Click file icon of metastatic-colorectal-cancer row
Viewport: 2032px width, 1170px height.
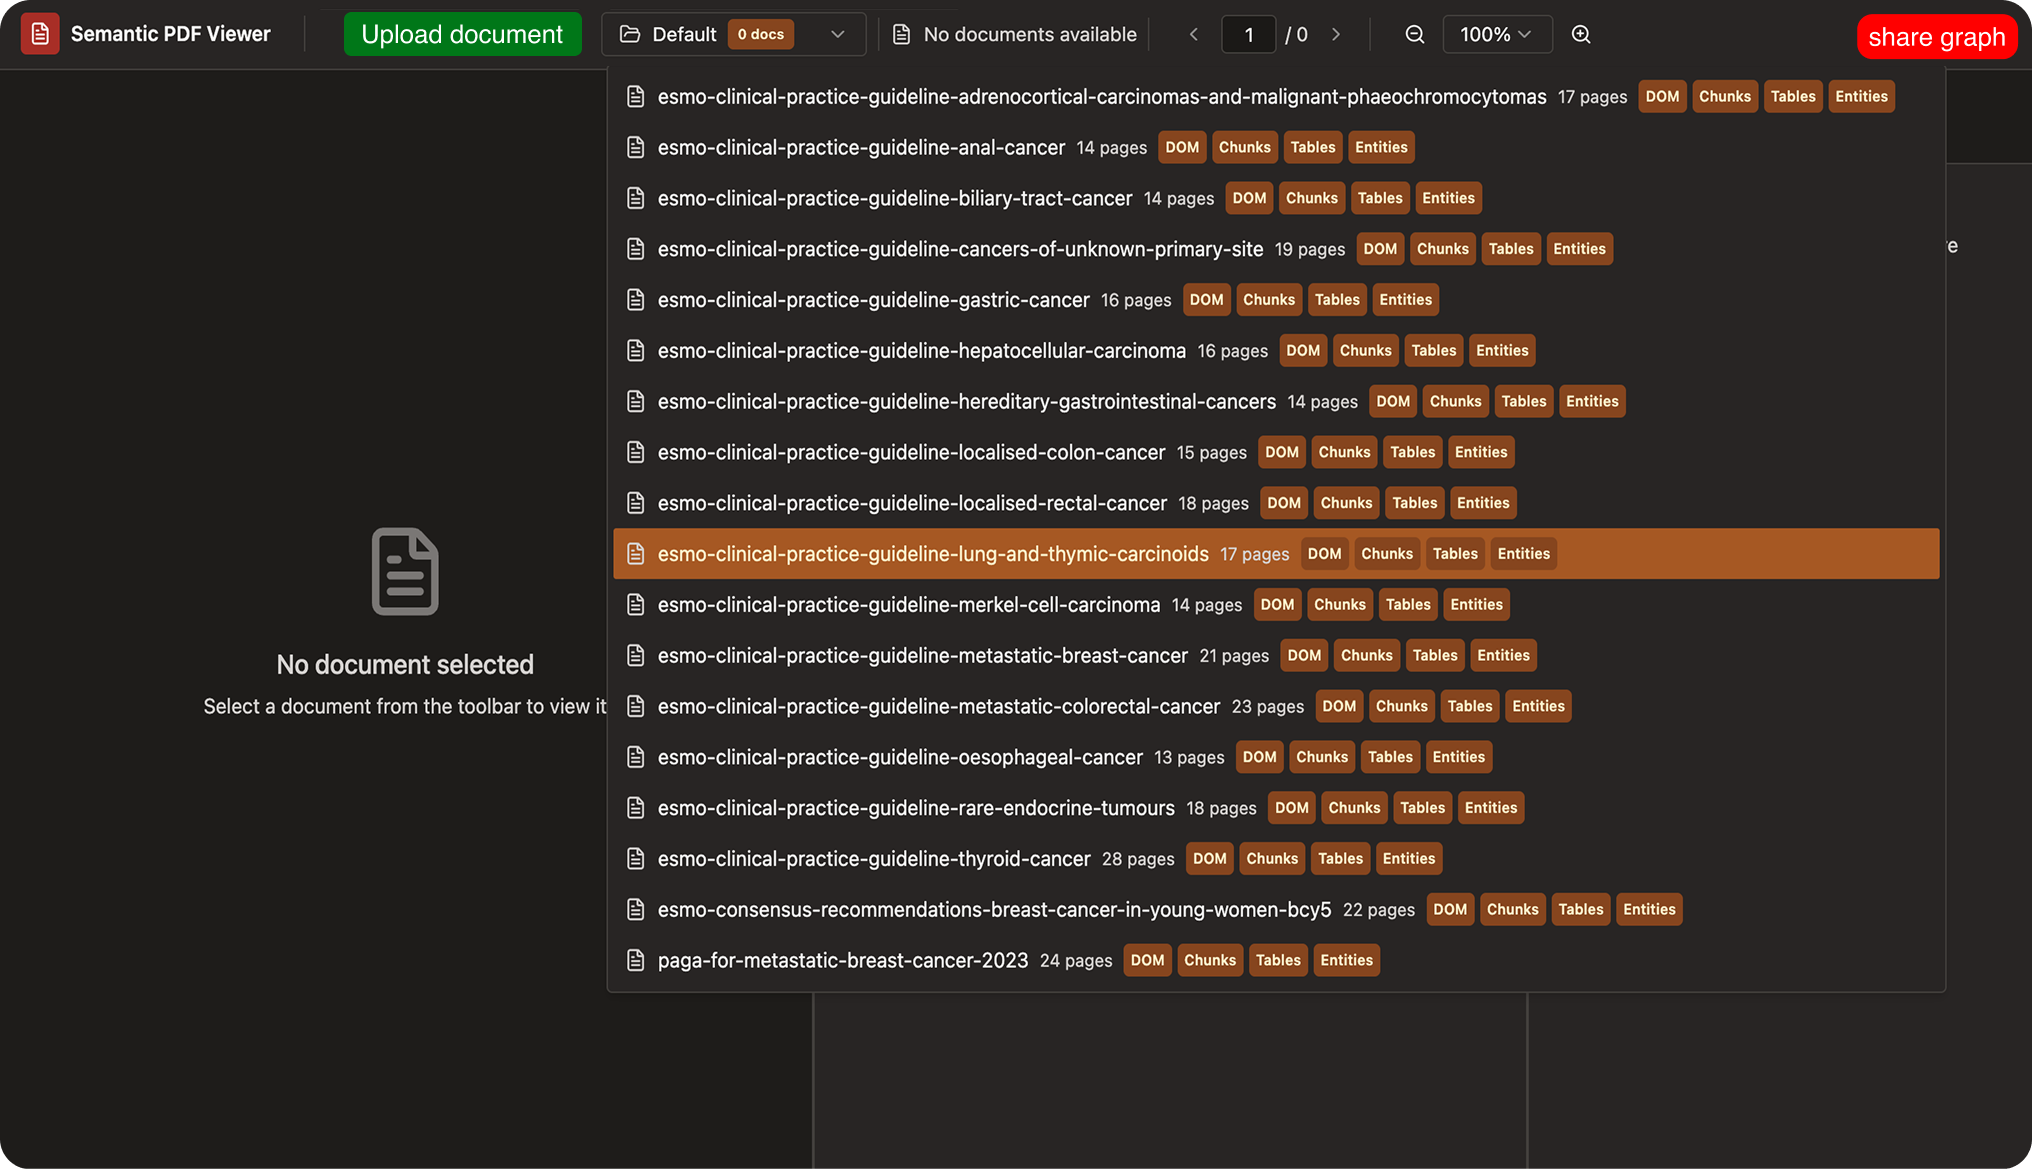[x=635, y=707]
